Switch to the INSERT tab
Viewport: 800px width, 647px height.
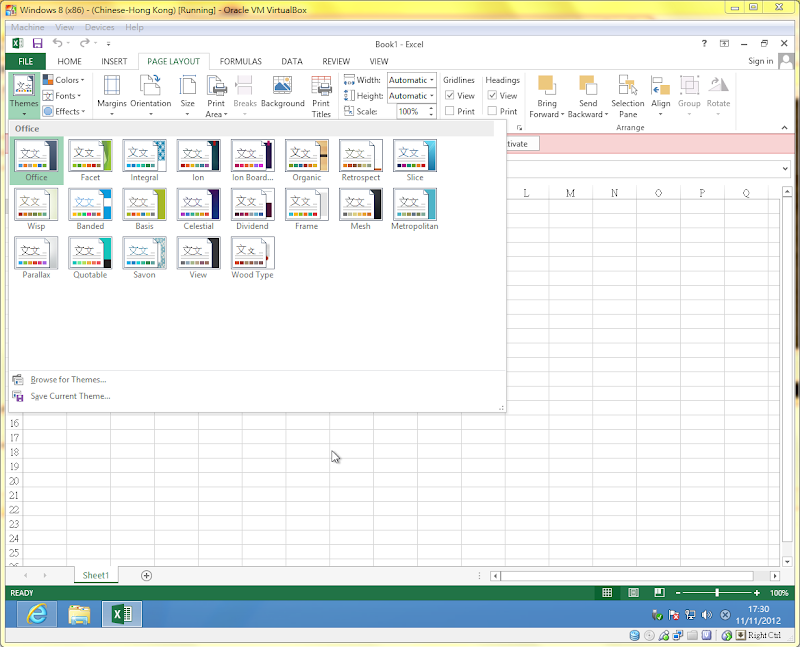point(114,61)
